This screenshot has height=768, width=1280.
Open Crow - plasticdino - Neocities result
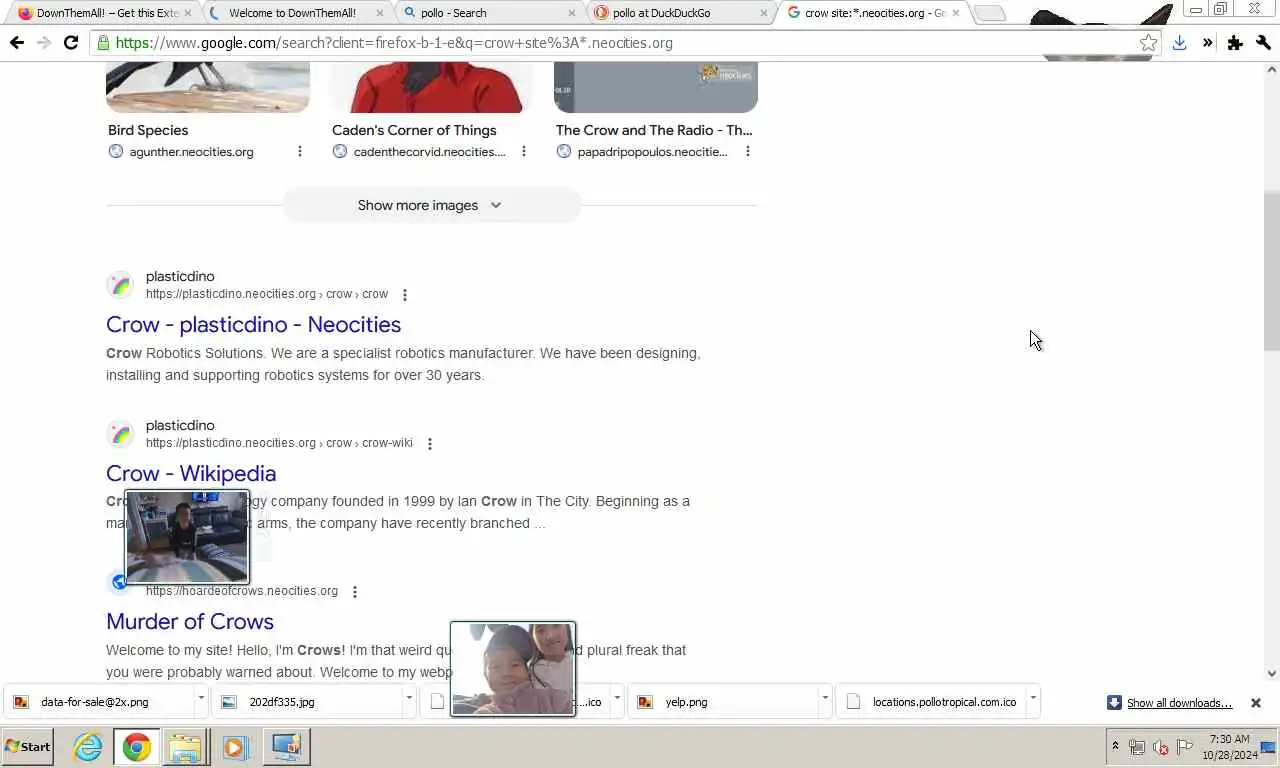(x=253, y=324)
